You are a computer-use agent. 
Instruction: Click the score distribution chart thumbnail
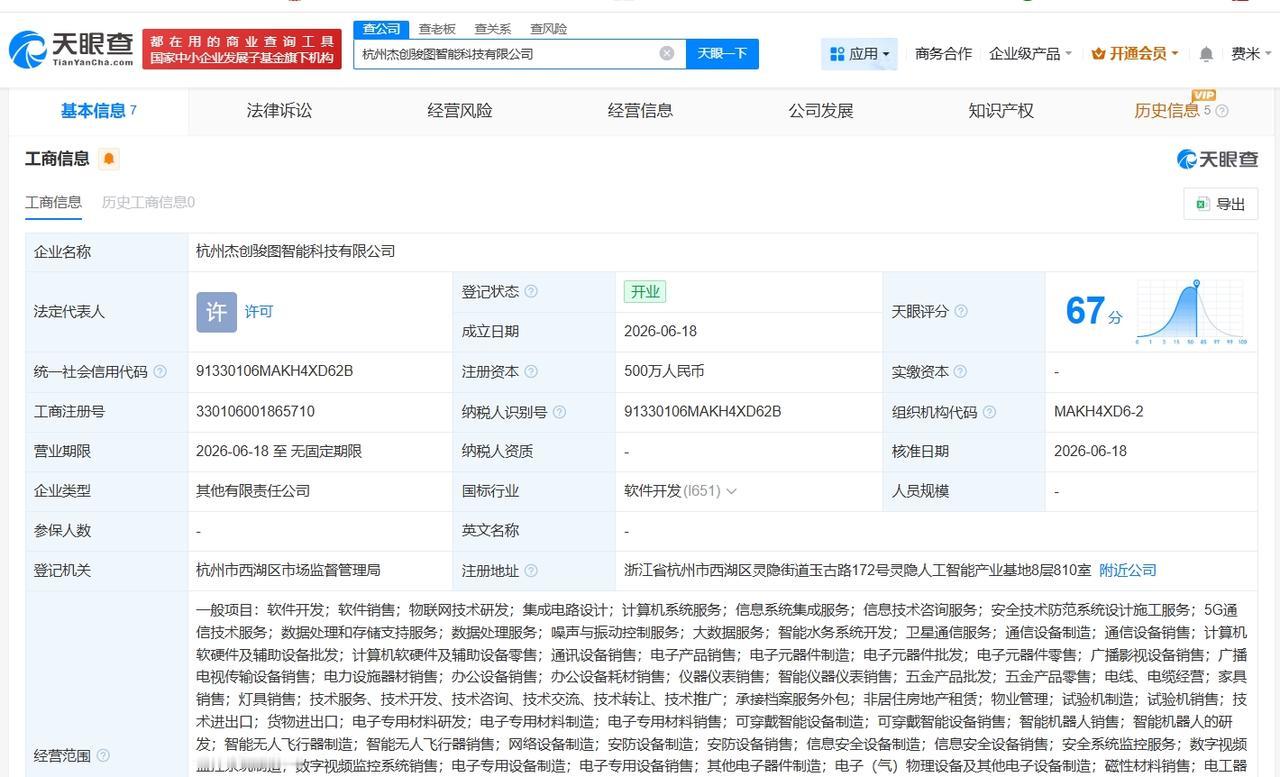point(1191,312)
